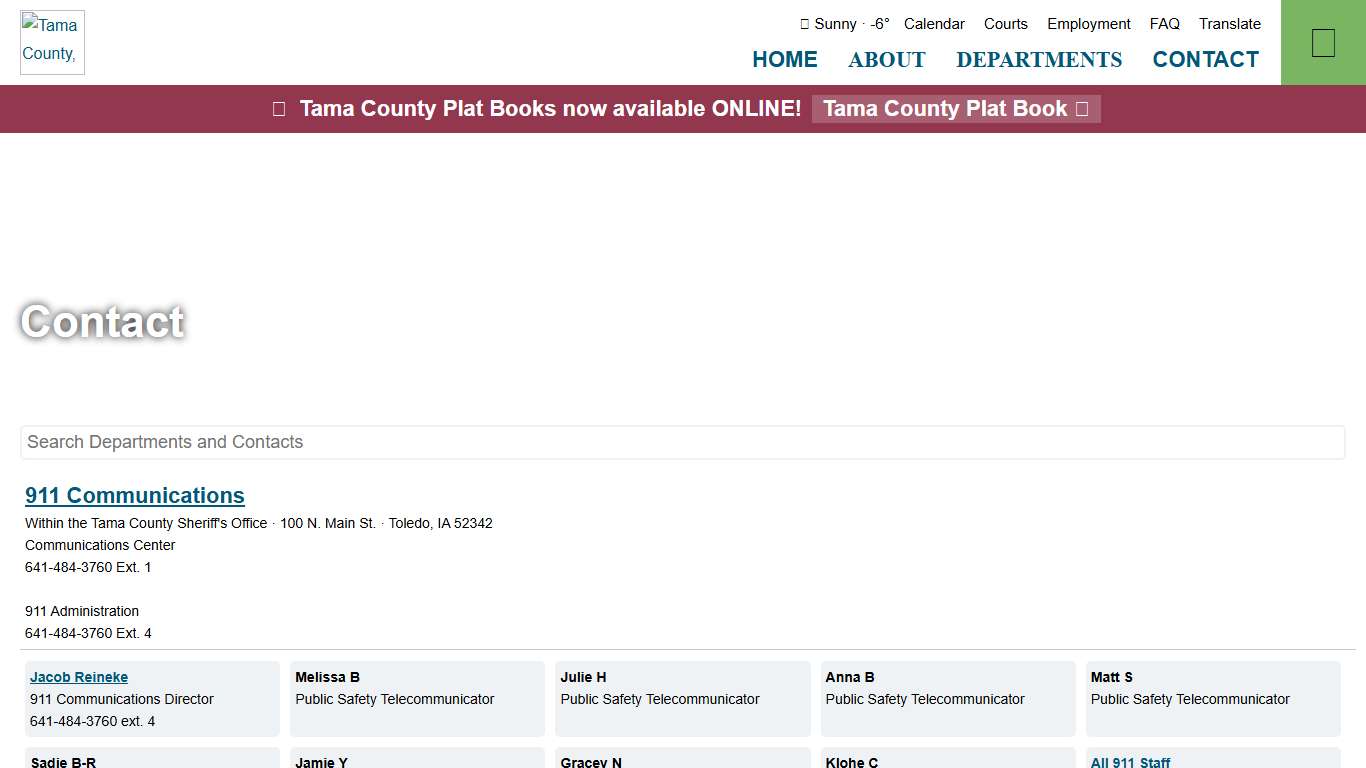Select the Julie H staff card
The image size is (1366, 768).
pyautogui.click(x=682, y=698)
